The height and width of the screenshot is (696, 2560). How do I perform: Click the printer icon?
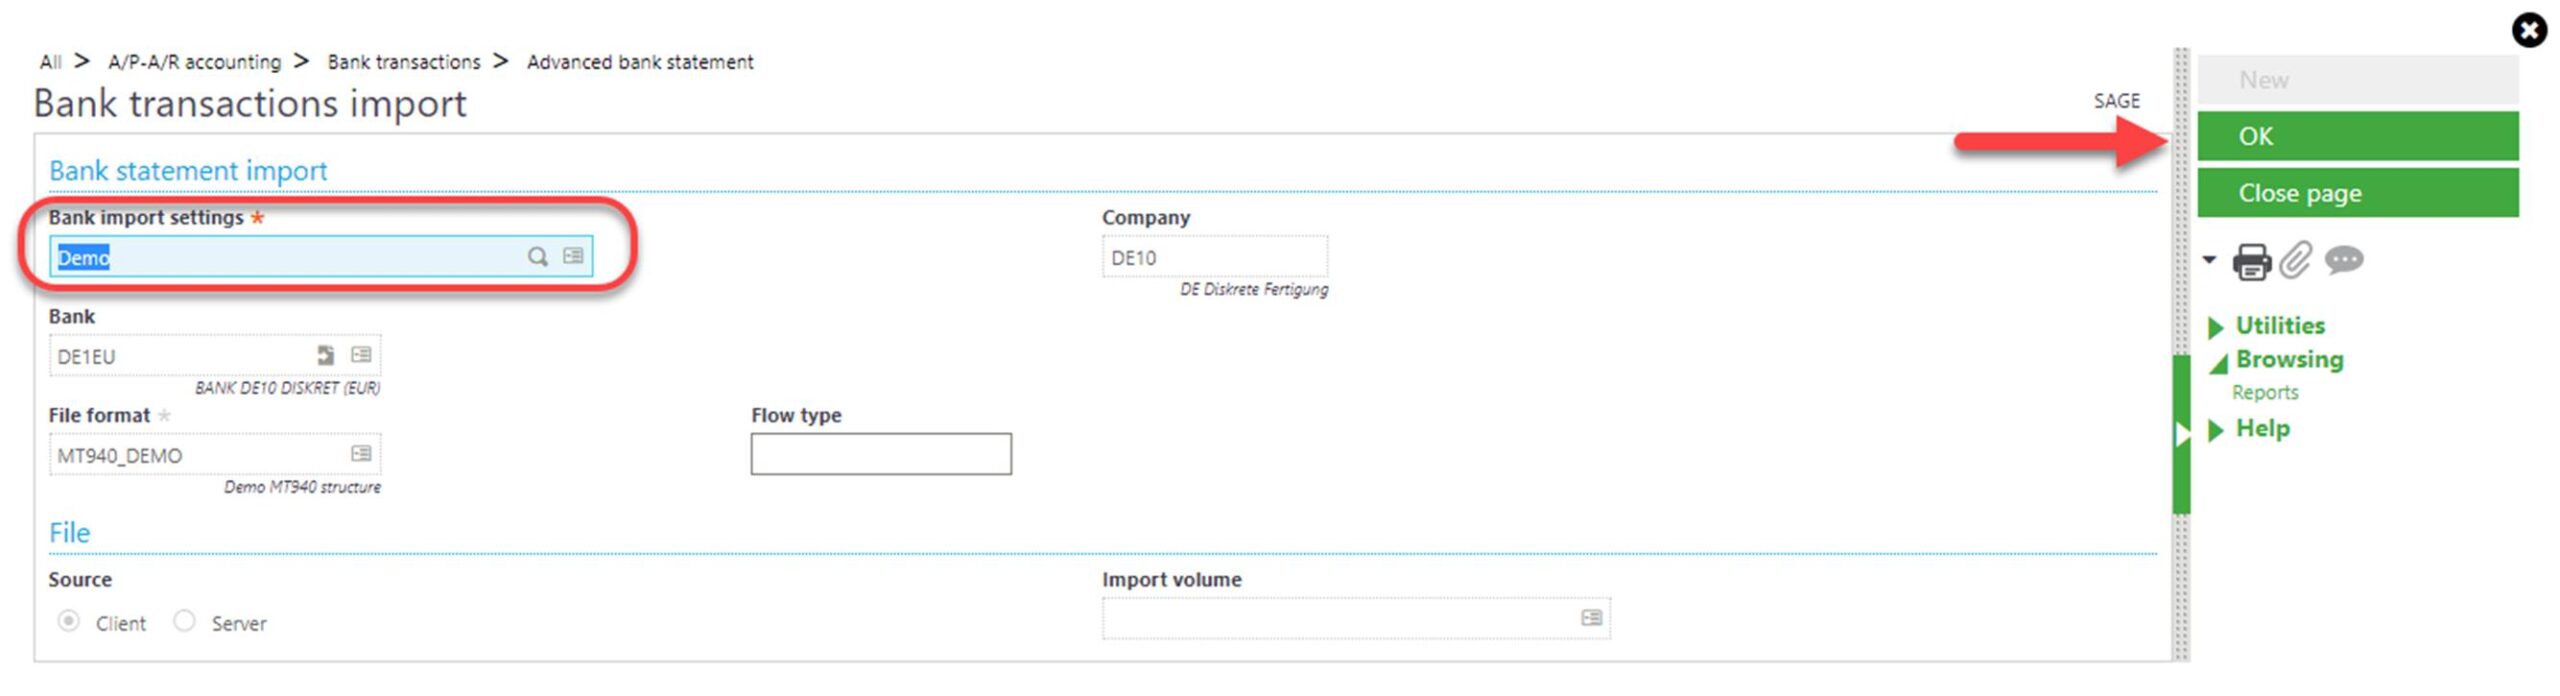pos(2251,261)
